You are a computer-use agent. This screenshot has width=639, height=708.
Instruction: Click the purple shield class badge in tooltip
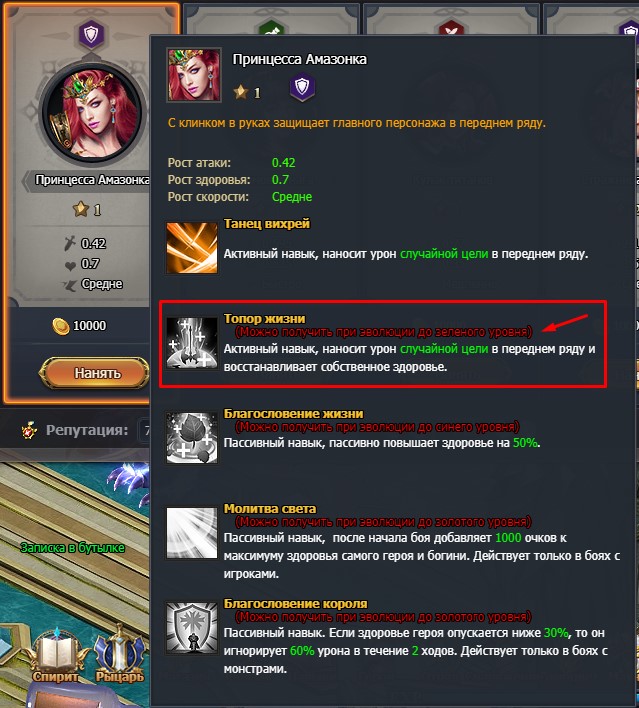pyautogui.click(x=302, y=87)
